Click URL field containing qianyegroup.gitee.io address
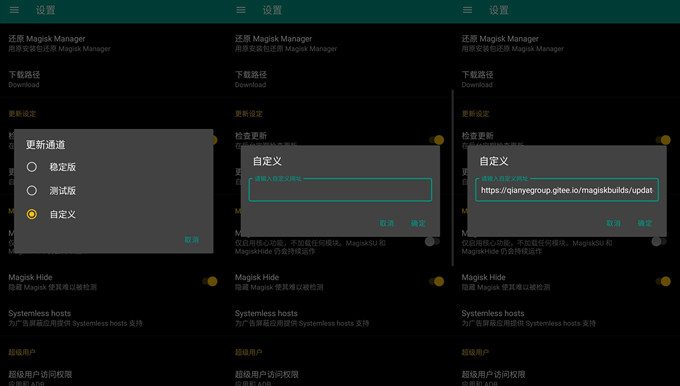 [x=567, y=190]
